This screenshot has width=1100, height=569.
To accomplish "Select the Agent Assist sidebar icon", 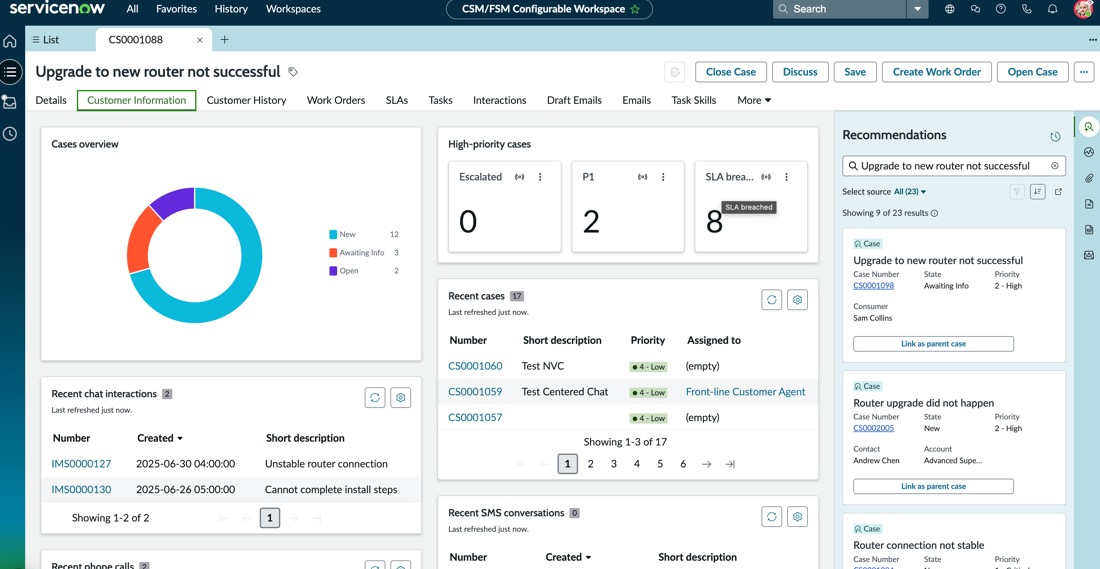I will 1089,127.
